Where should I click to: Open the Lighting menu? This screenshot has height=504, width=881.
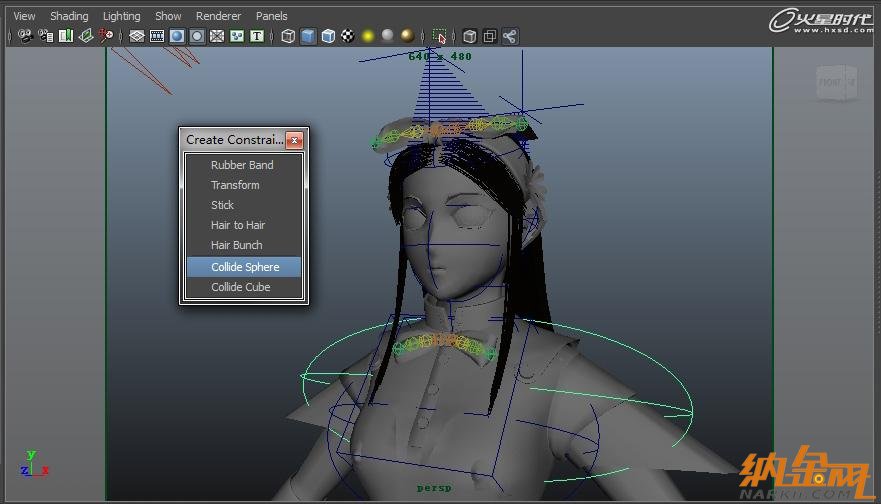121,16
